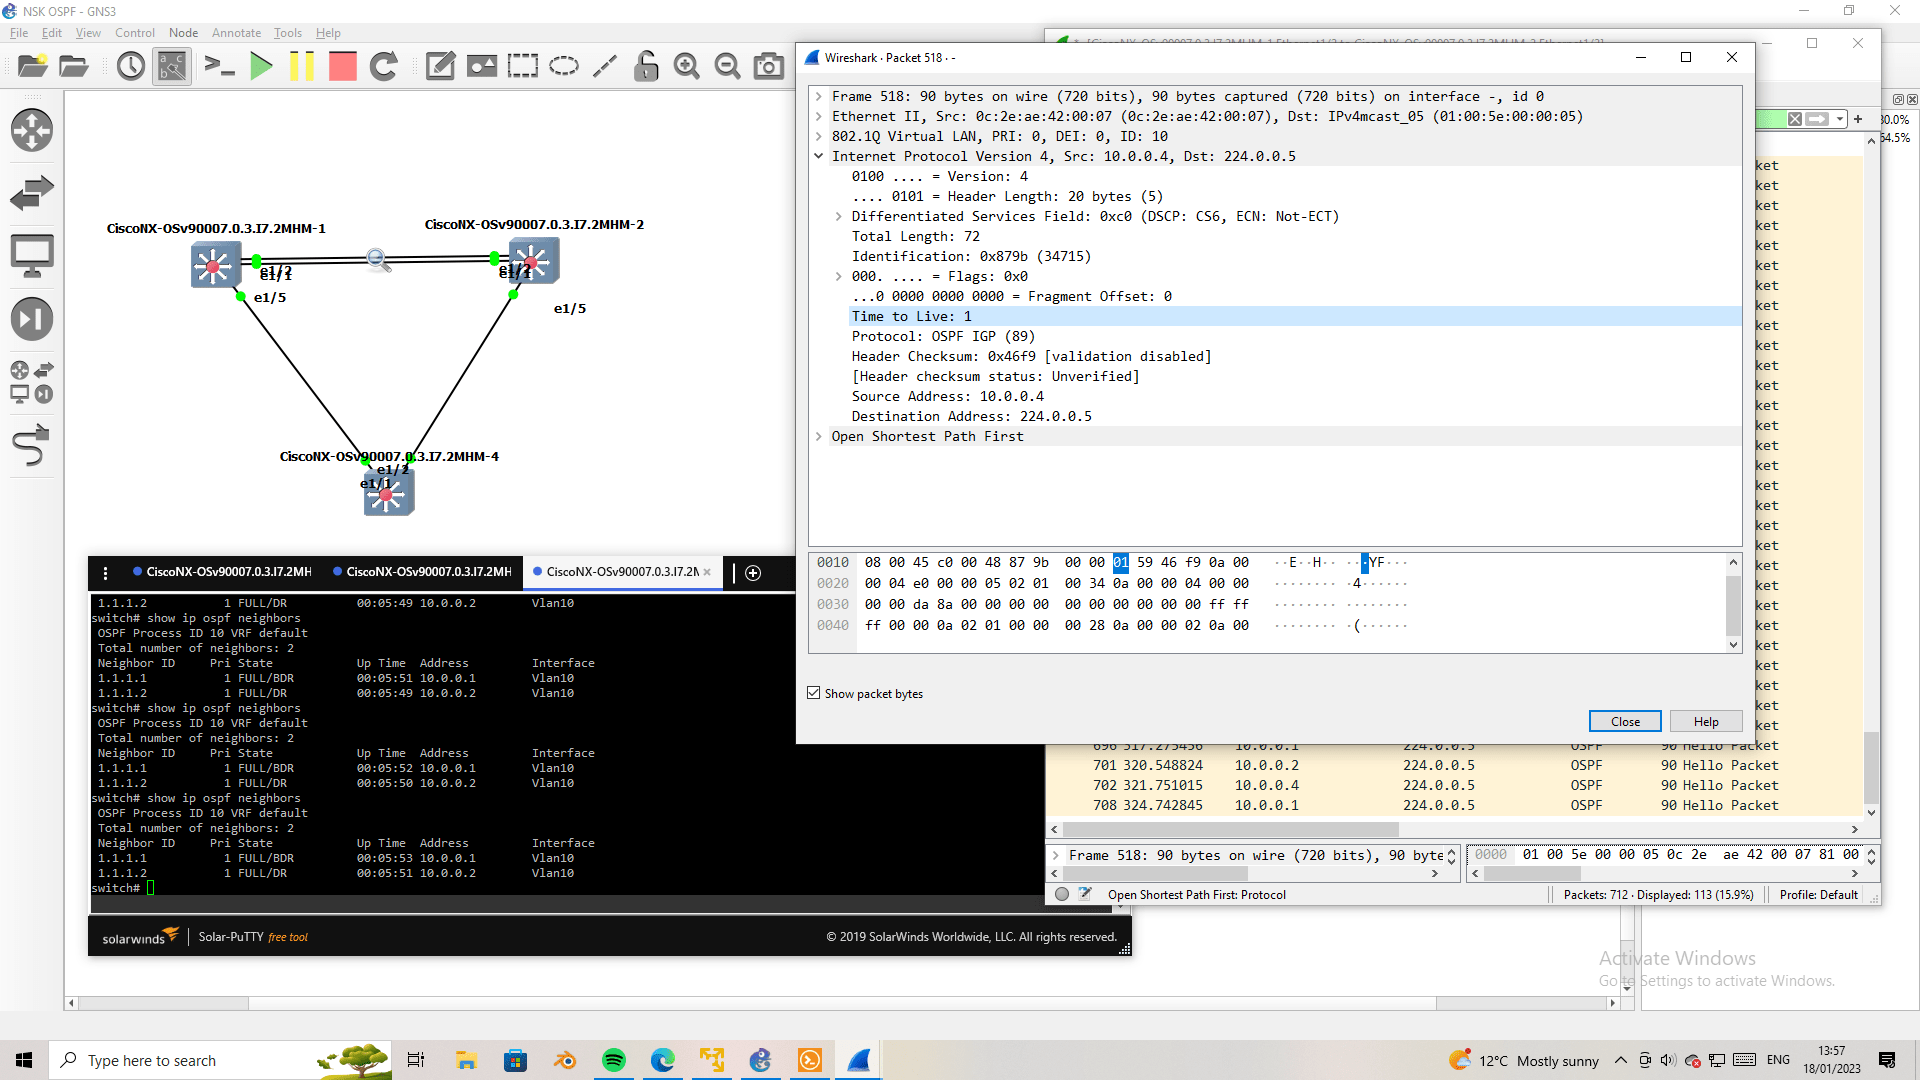Zoom in using the magnifier icon
The height and width of the screenshot is (1080, 1920).
pyautogui.click(x=686, y=66)
